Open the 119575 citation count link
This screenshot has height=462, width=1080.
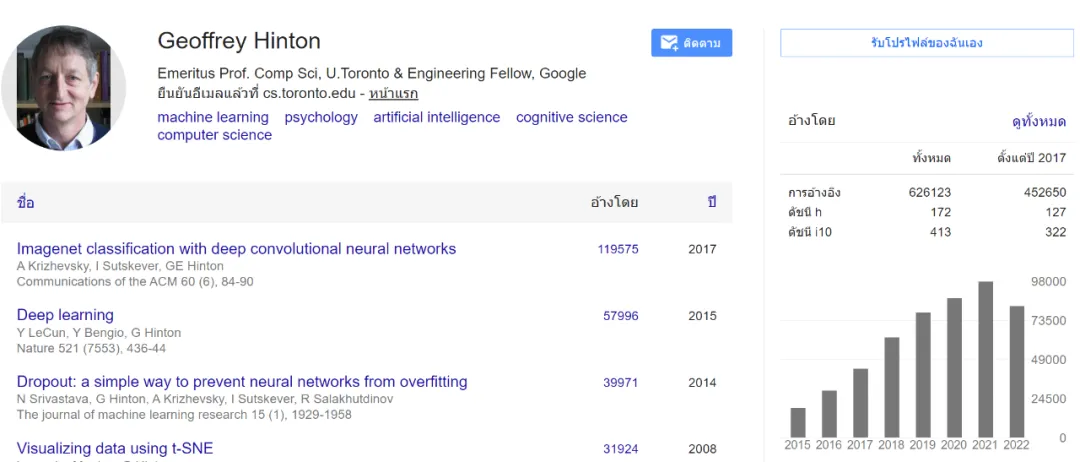pos(618,250)
